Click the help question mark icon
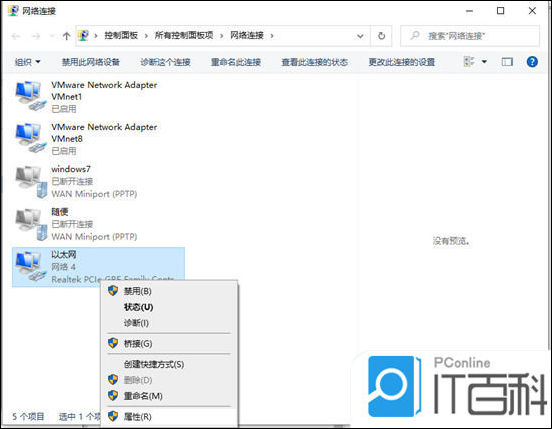The height and width of the screenshot is (429, 552). [x=532, y=62]
